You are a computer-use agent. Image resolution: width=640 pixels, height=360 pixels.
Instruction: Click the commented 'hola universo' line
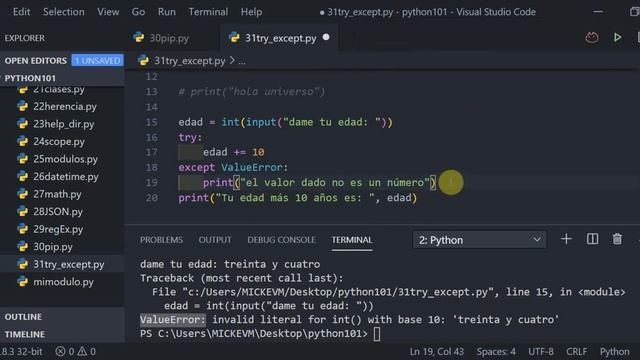coord(251,92)
